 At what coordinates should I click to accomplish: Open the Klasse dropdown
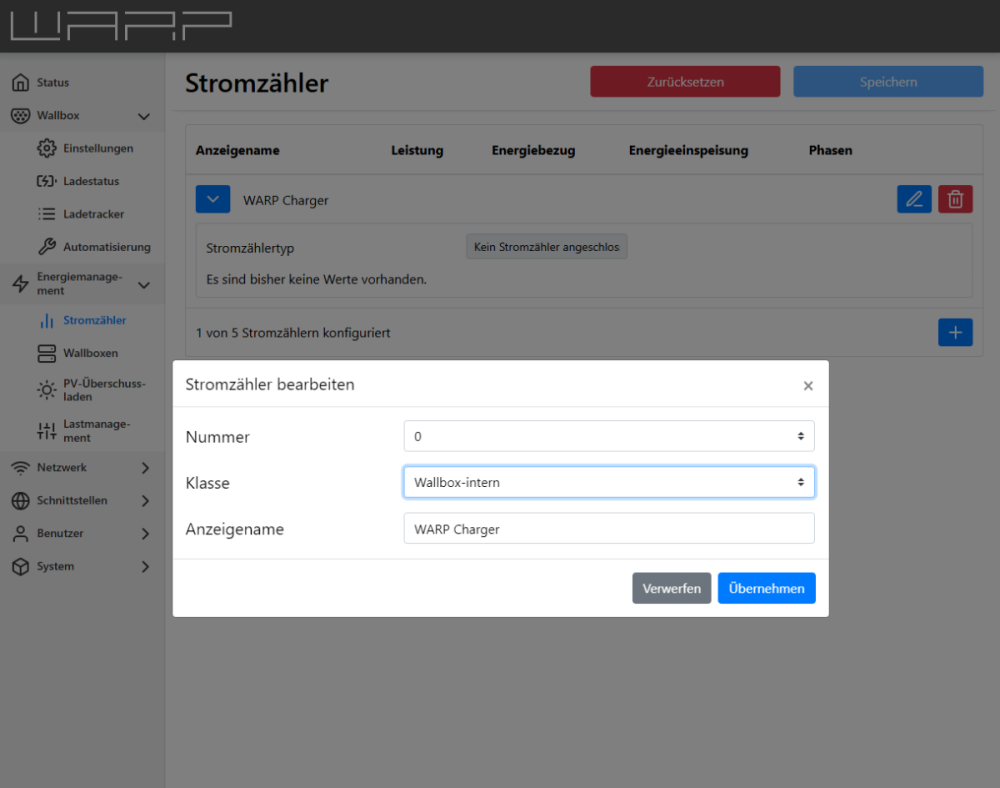609,482
